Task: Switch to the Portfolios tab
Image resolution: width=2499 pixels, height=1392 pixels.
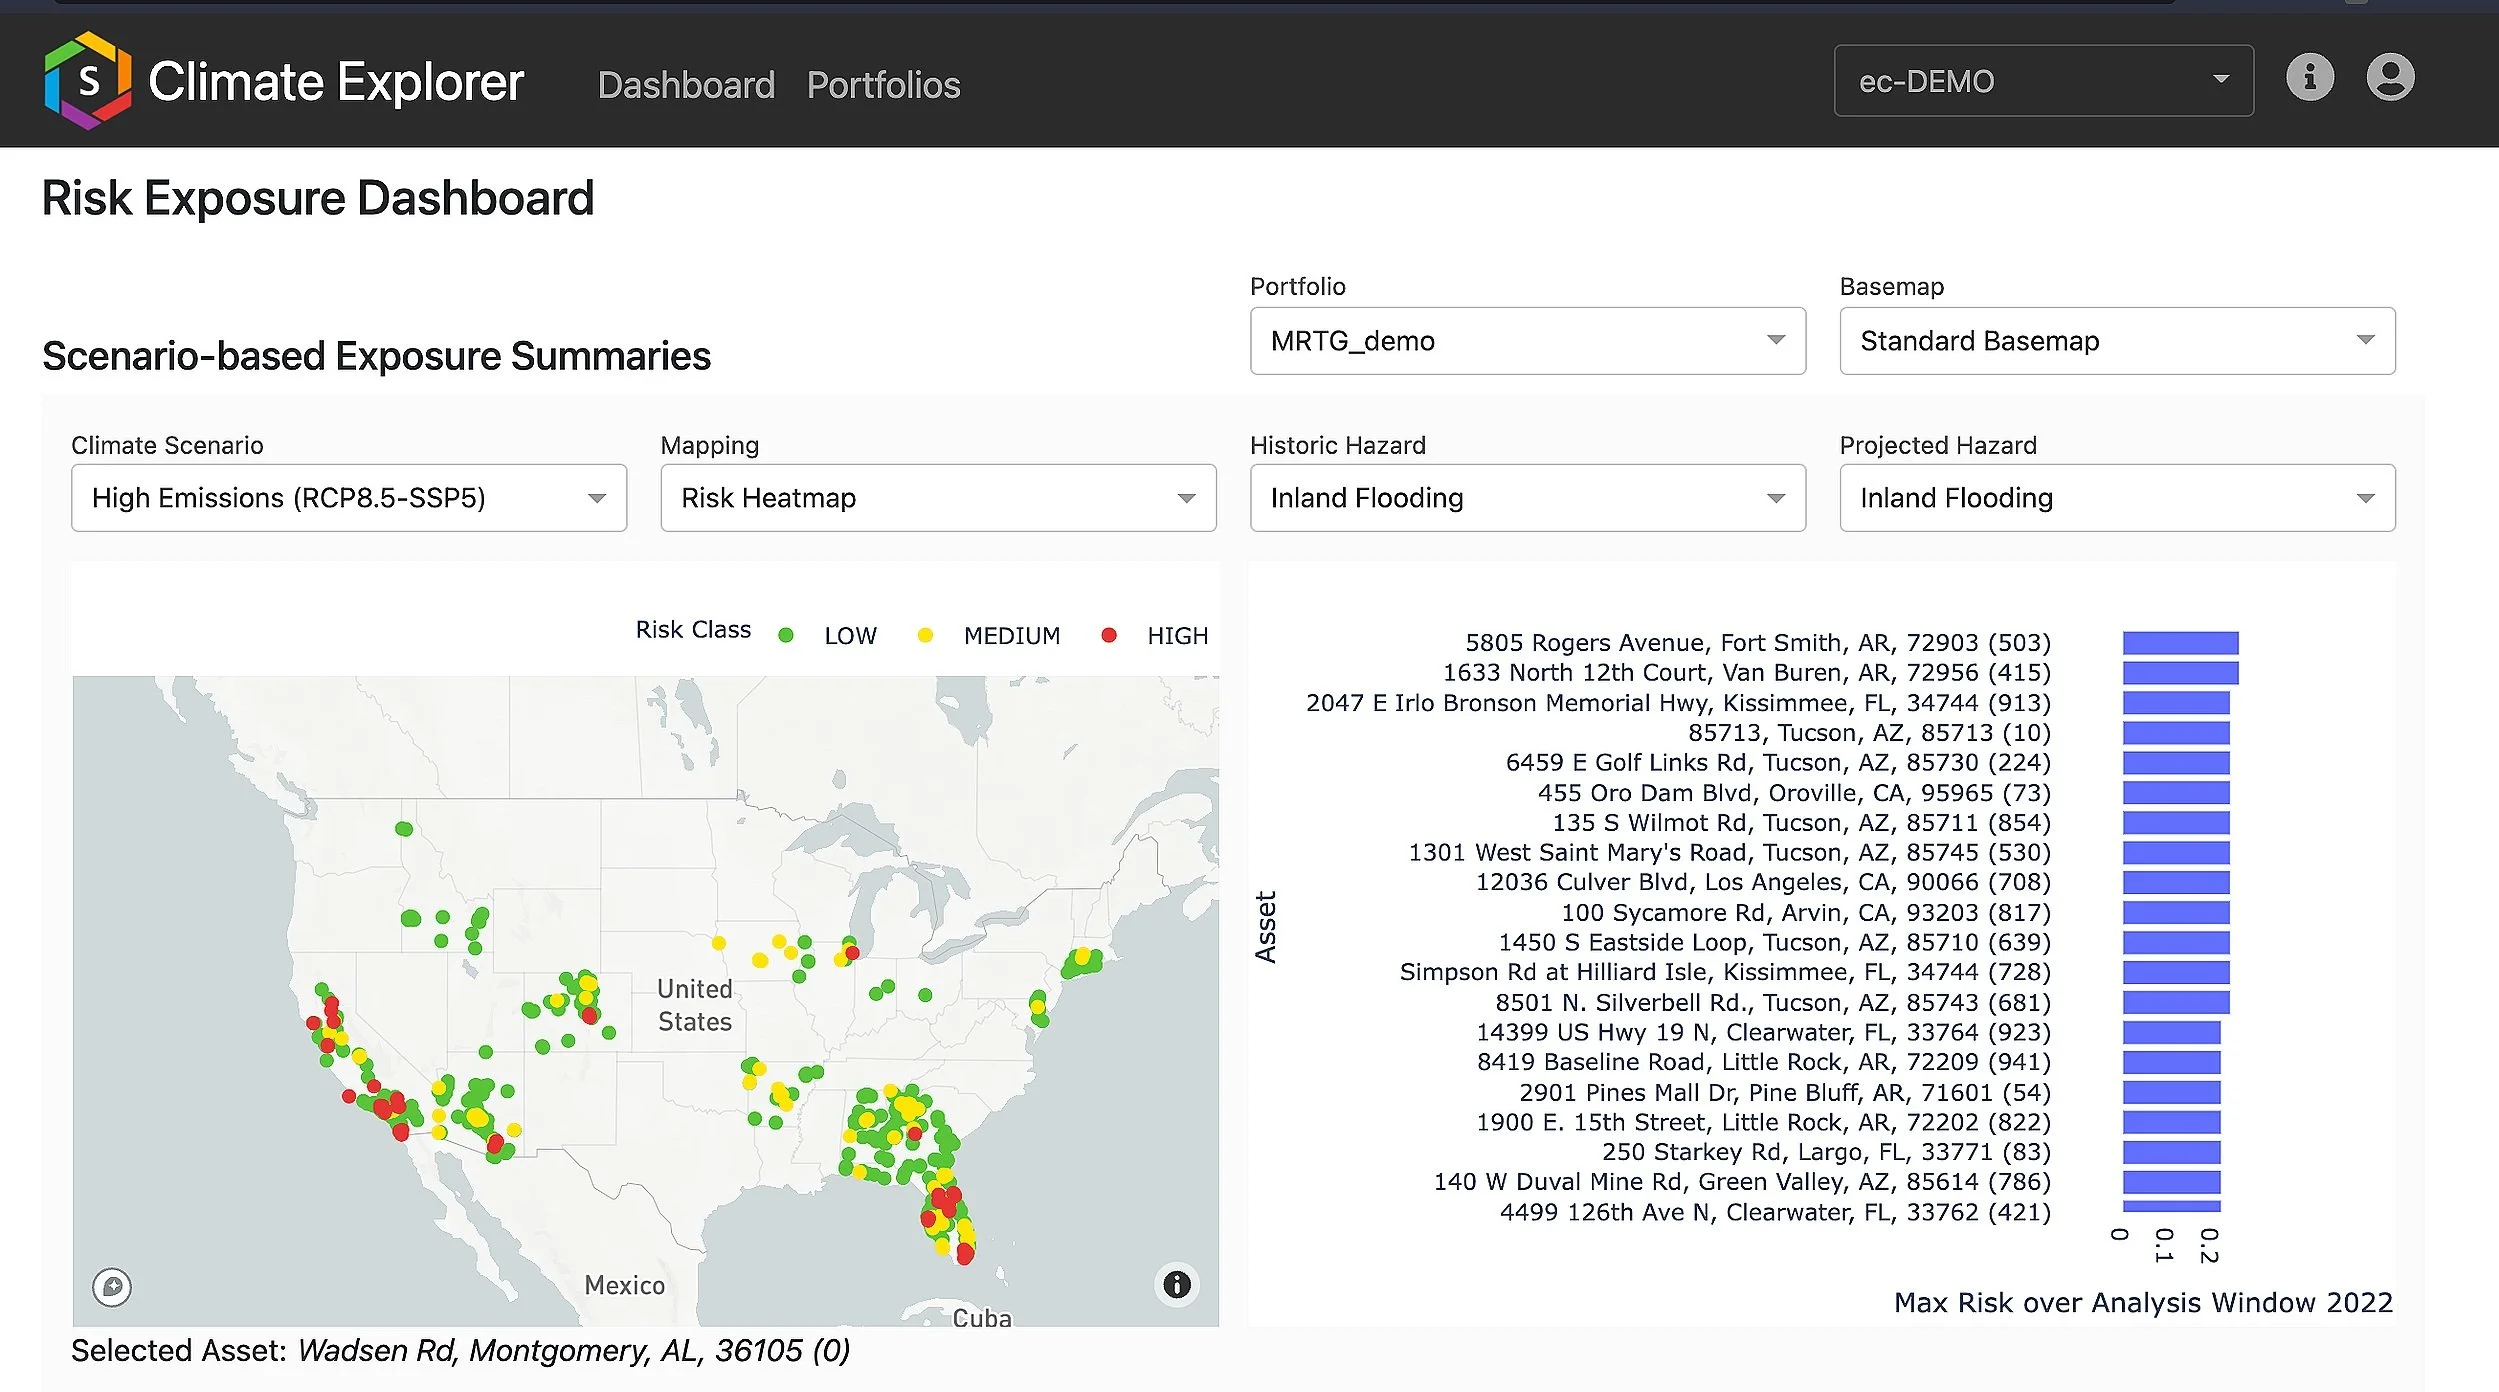Action: [x=883, y=85]
